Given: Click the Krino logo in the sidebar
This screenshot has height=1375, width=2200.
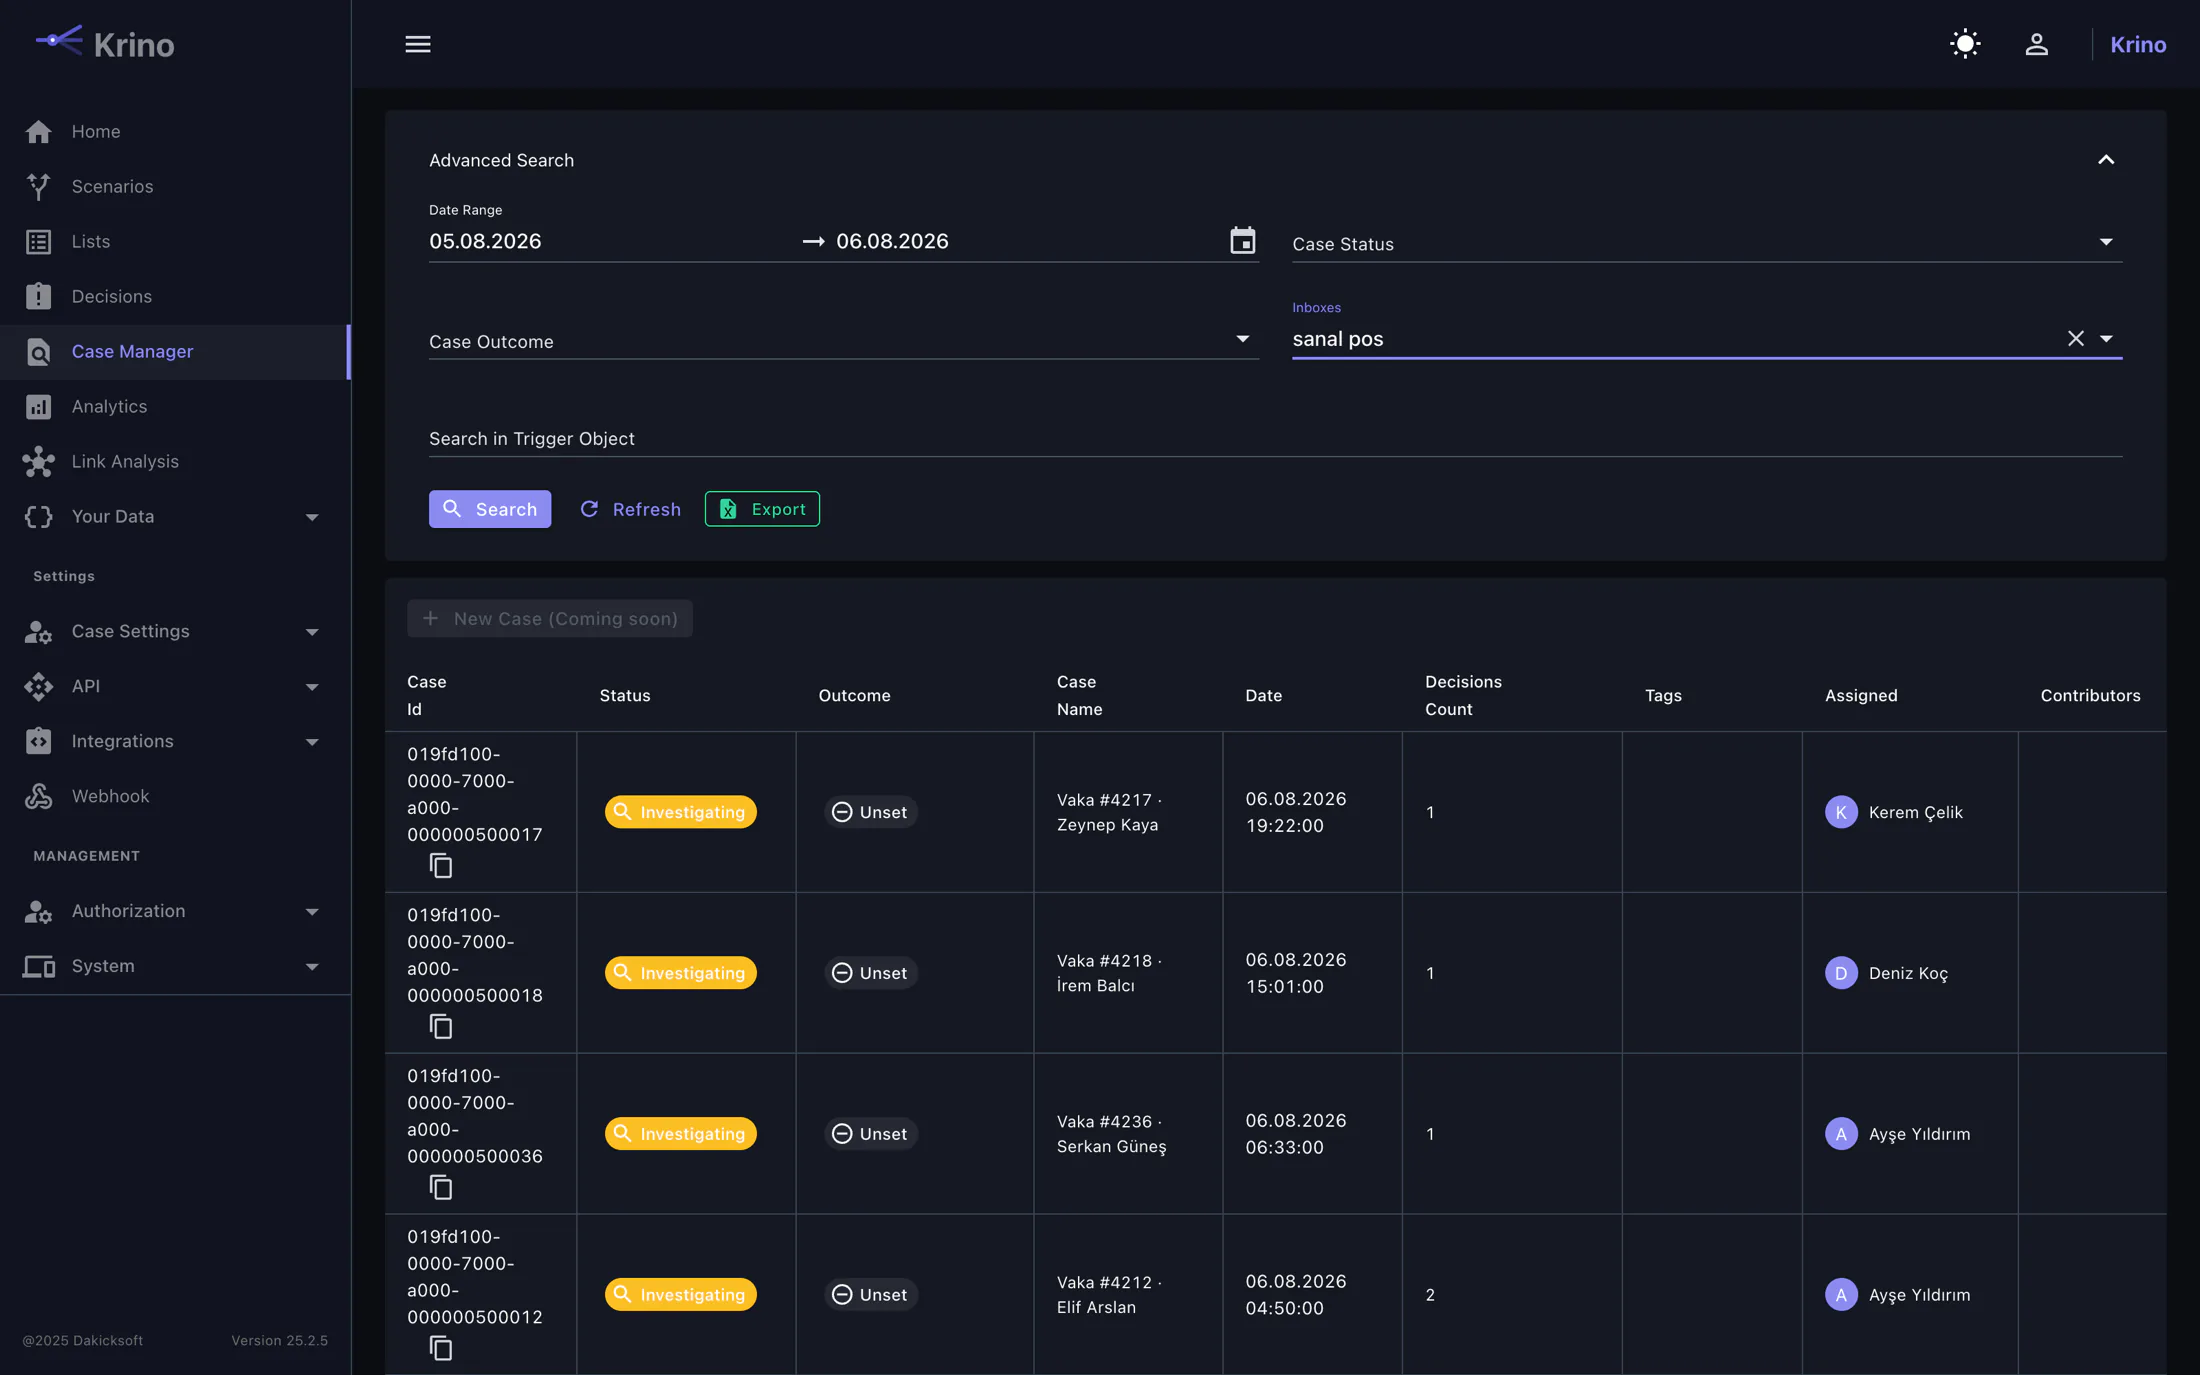Looking at the screenshot, I should (105, 43).
